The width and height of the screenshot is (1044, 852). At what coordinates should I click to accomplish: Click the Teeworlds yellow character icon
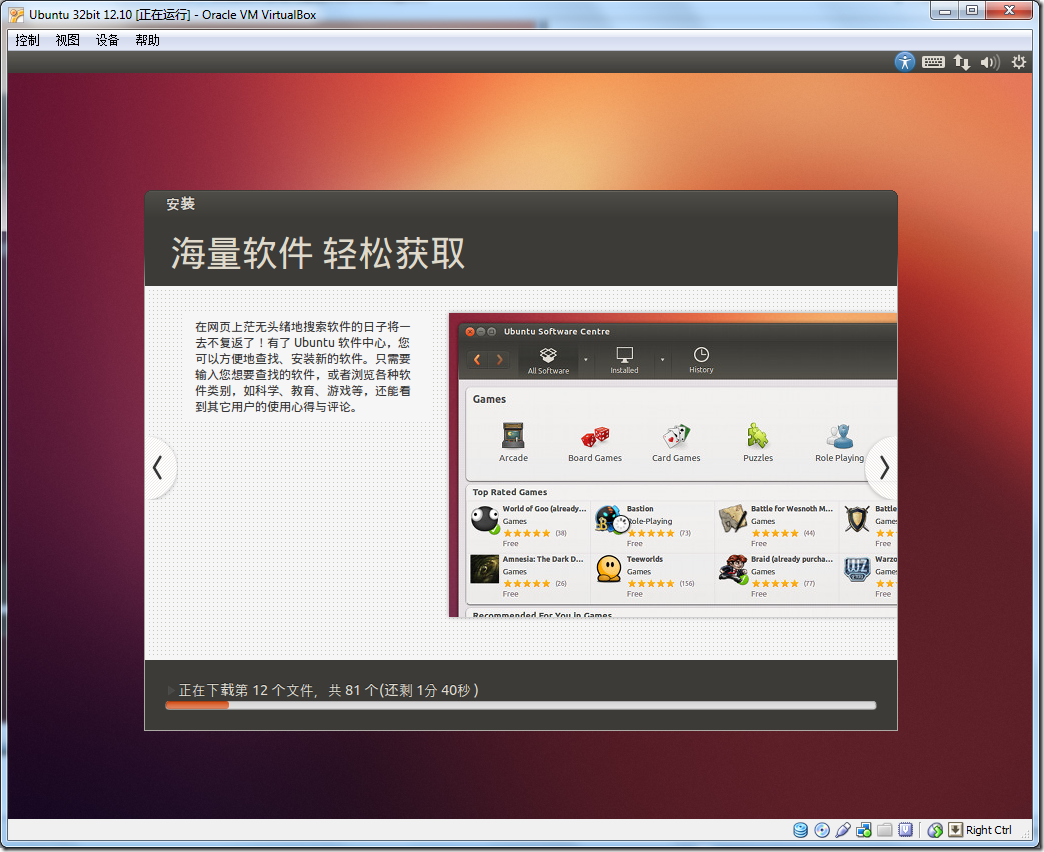click(x=609, y=569)
